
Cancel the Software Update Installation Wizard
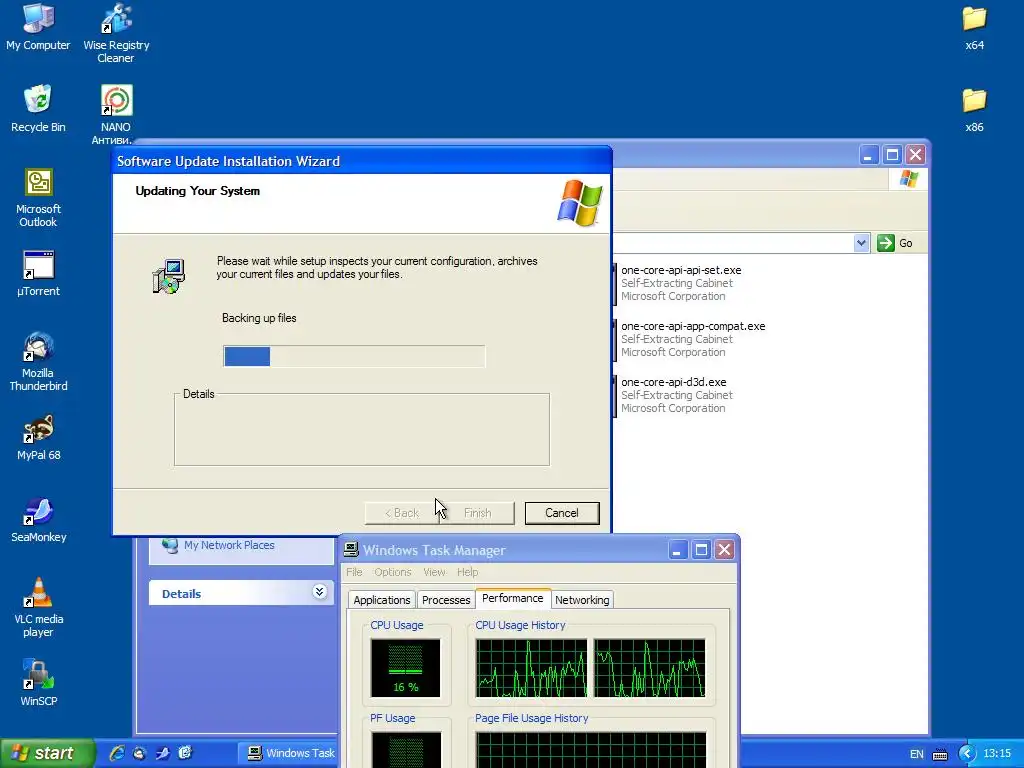click(x=562, y=513)
